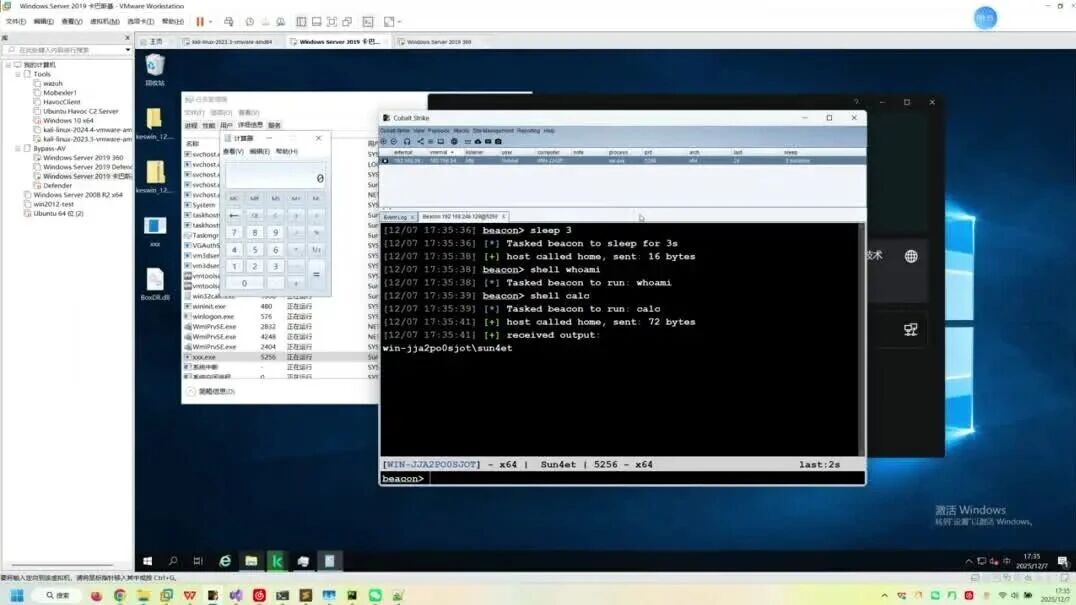The height and width of the screenshot is (605, 1076).
Task: Open the Cobalt Strike Payloads menu
Action: [438, 130]
